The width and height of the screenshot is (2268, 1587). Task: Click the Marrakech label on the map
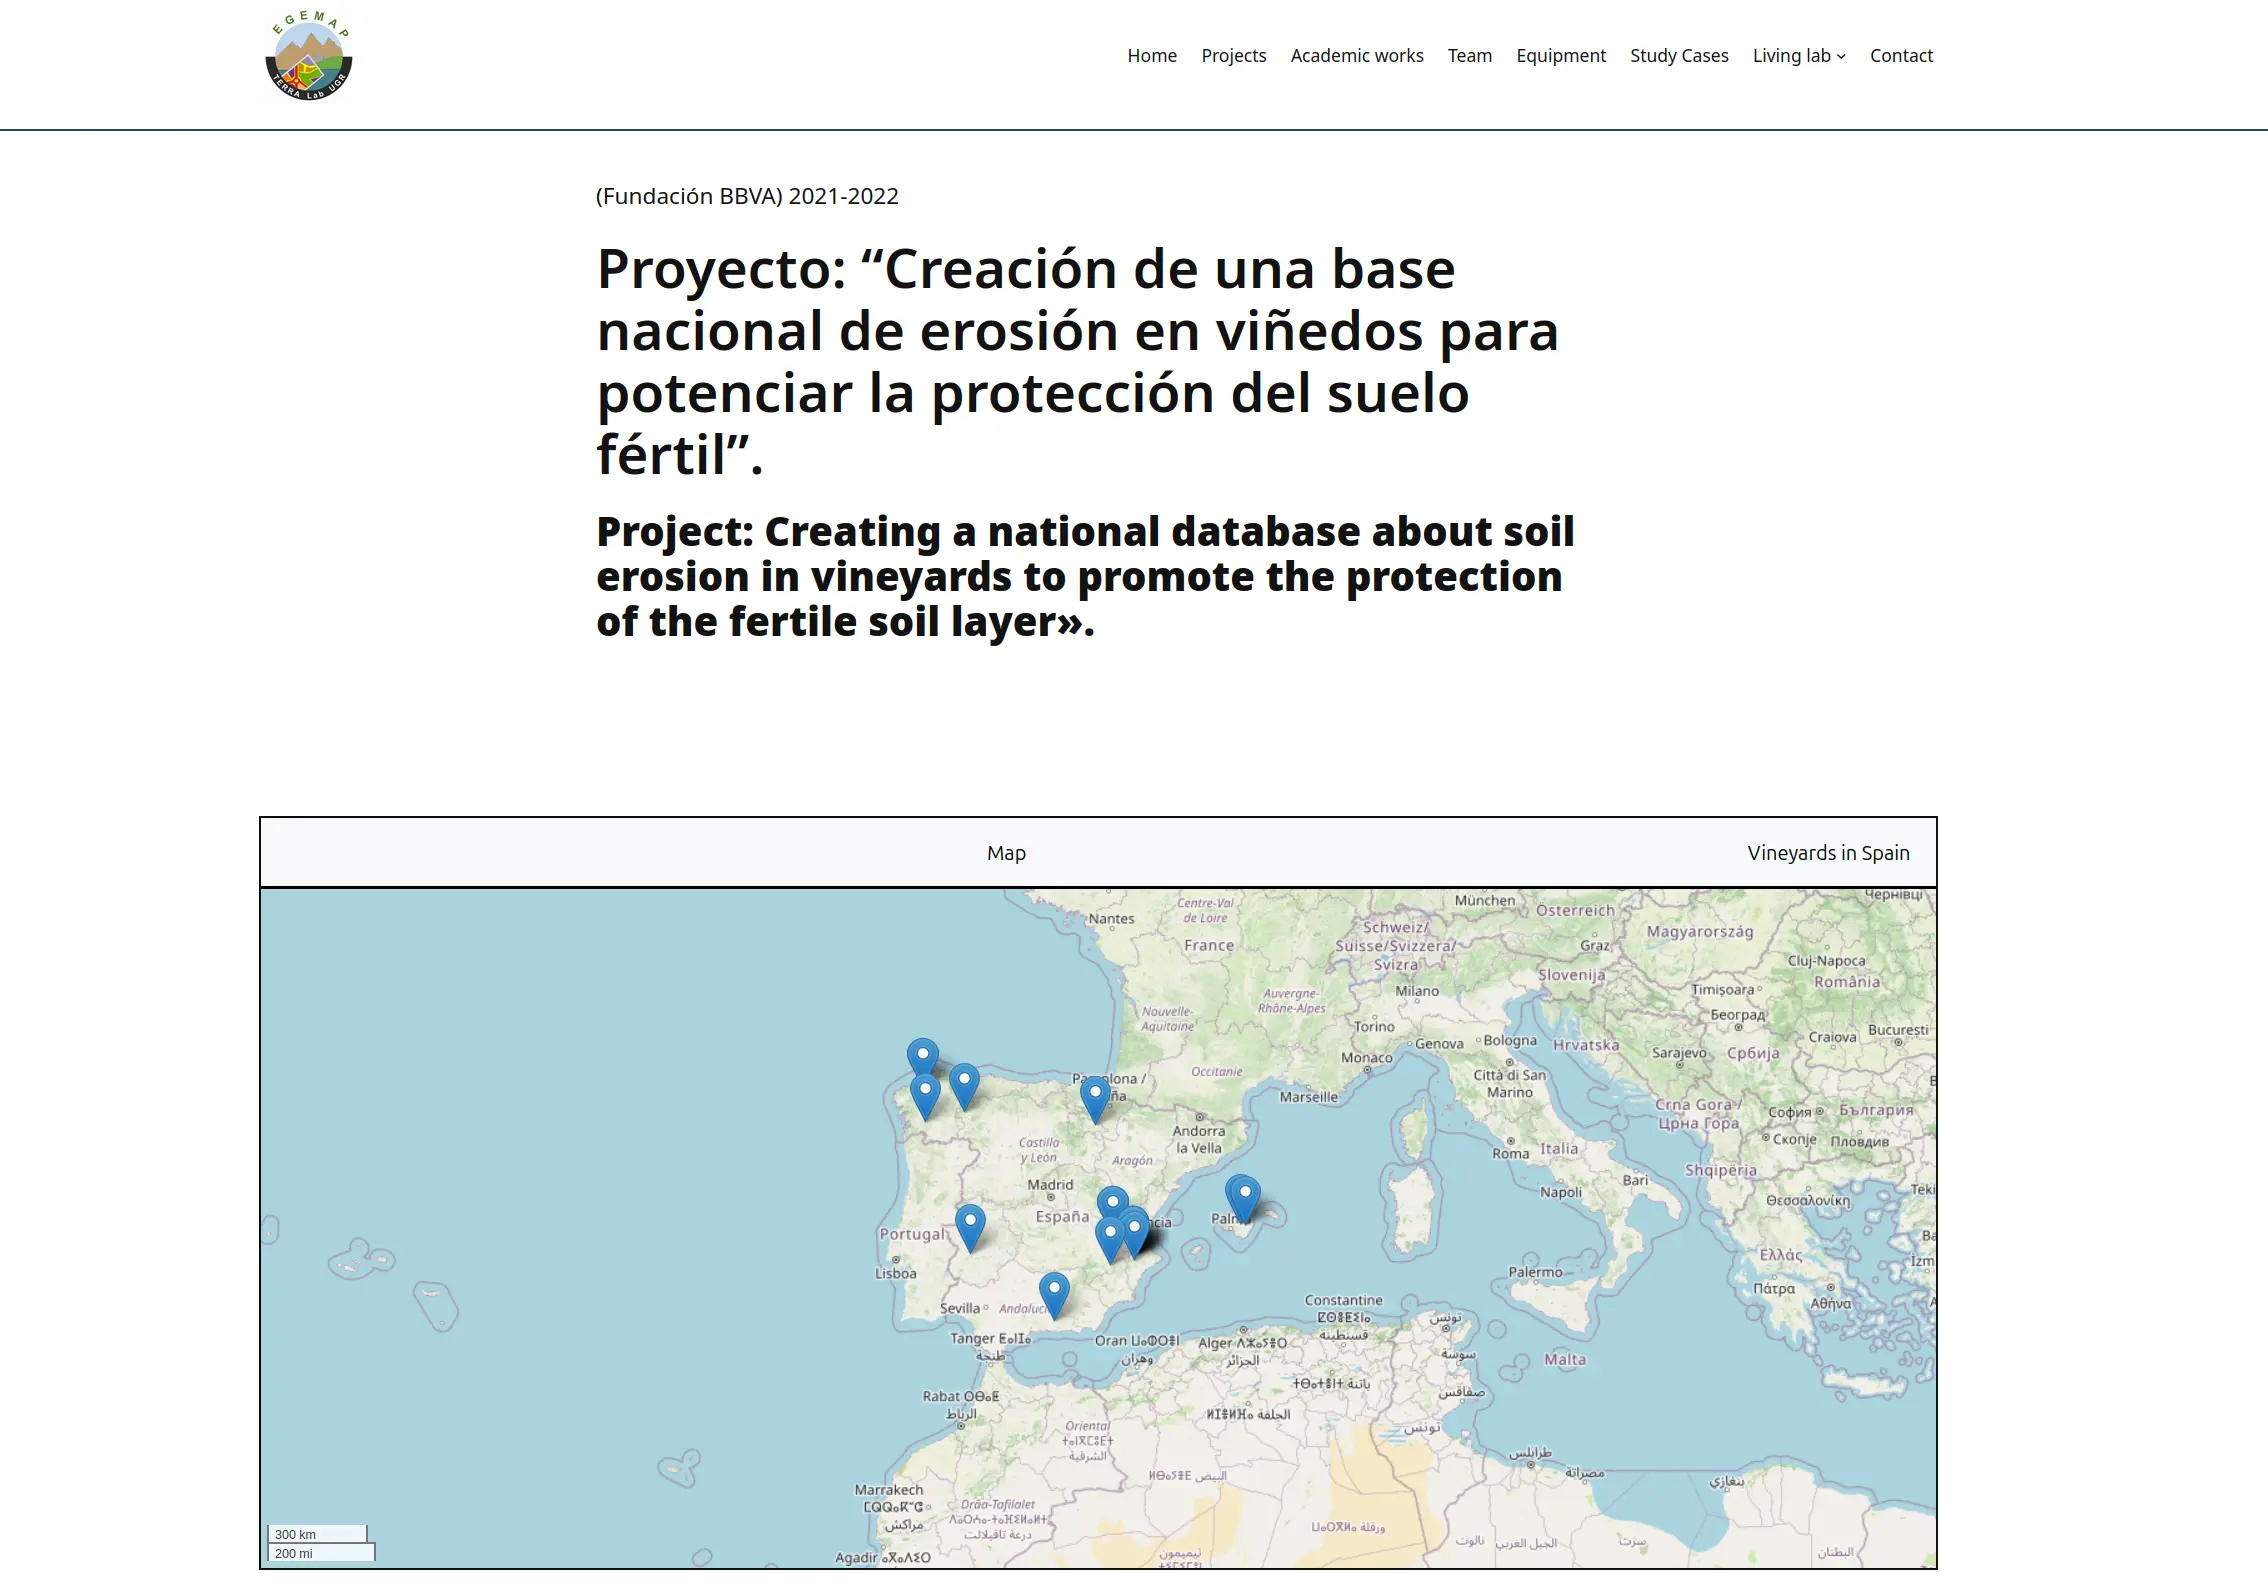click(x=889, y=1490)
